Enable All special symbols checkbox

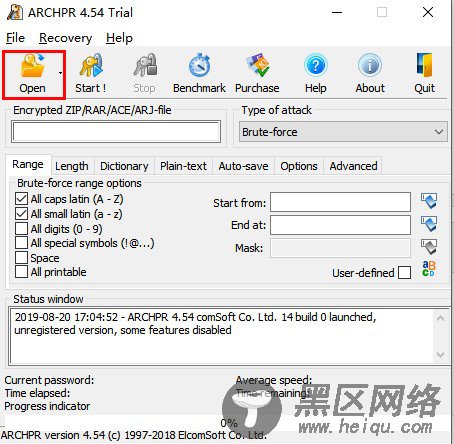(x=21, y=243)
